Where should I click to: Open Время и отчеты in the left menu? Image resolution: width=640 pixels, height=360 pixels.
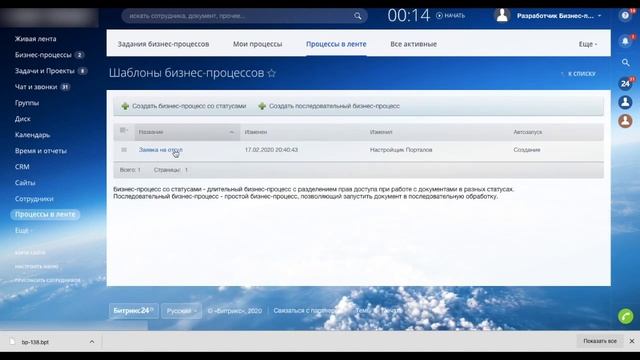point(41,151)
